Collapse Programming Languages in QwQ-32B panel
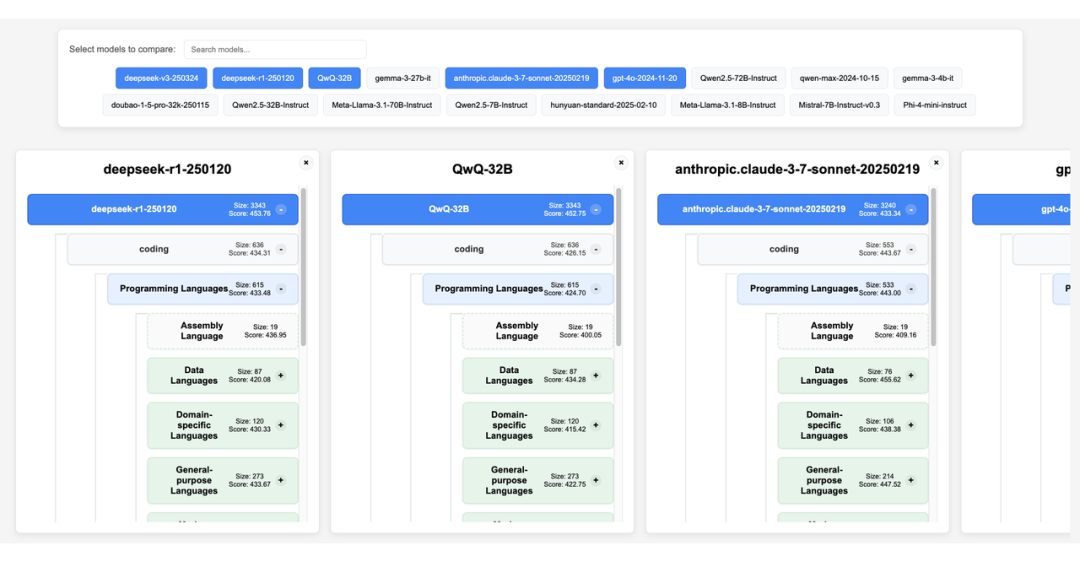Screen dimensions: 1080x562 tap(596, 289)
